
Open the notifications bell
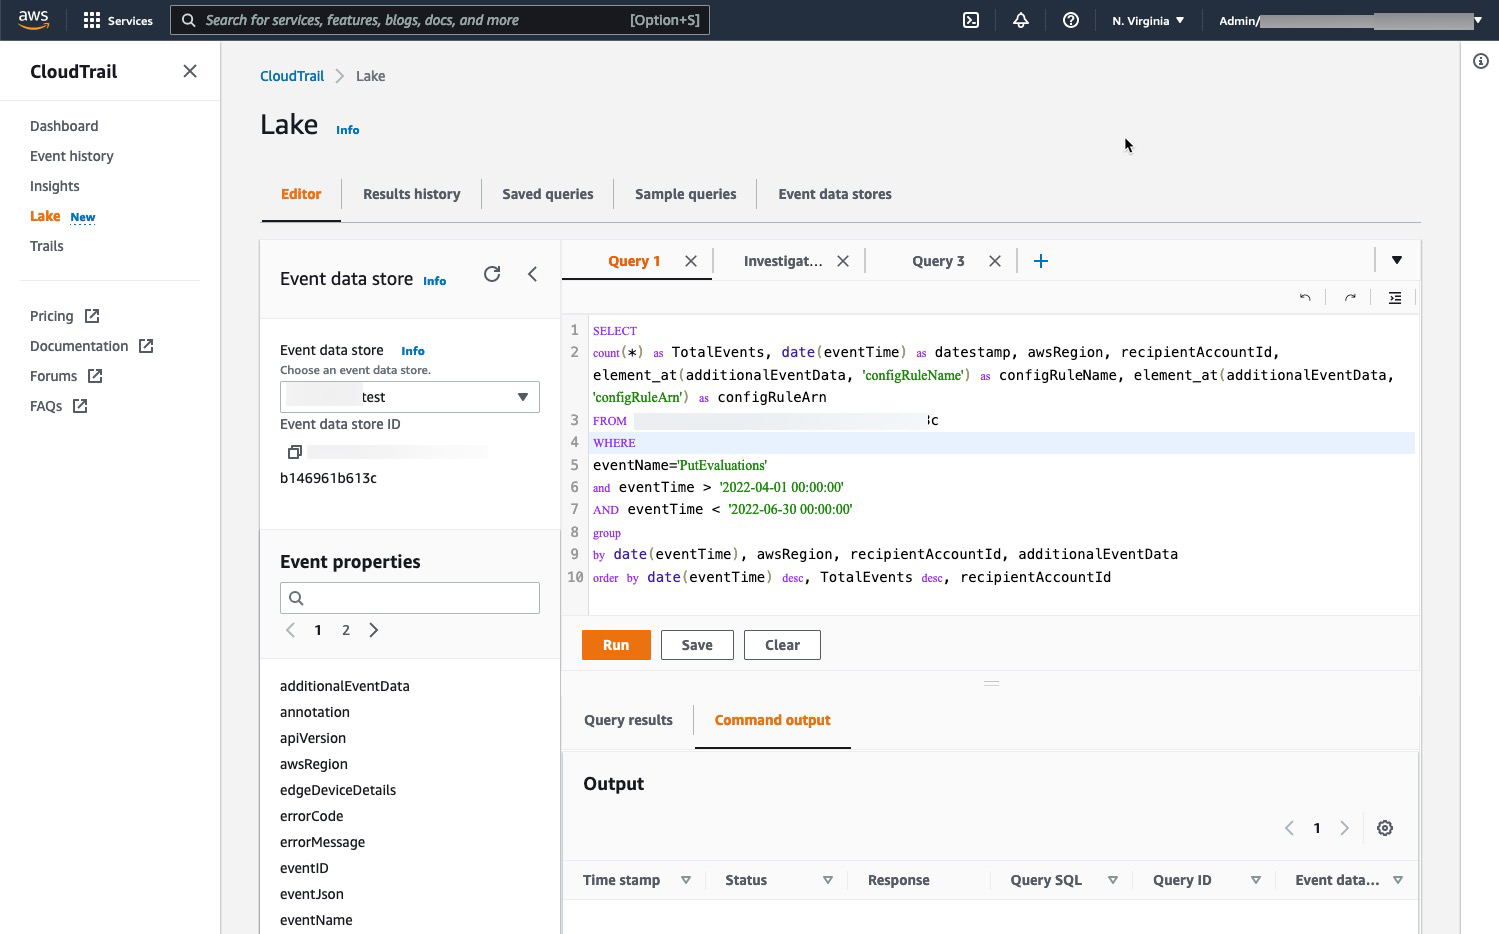(1021, 19)
